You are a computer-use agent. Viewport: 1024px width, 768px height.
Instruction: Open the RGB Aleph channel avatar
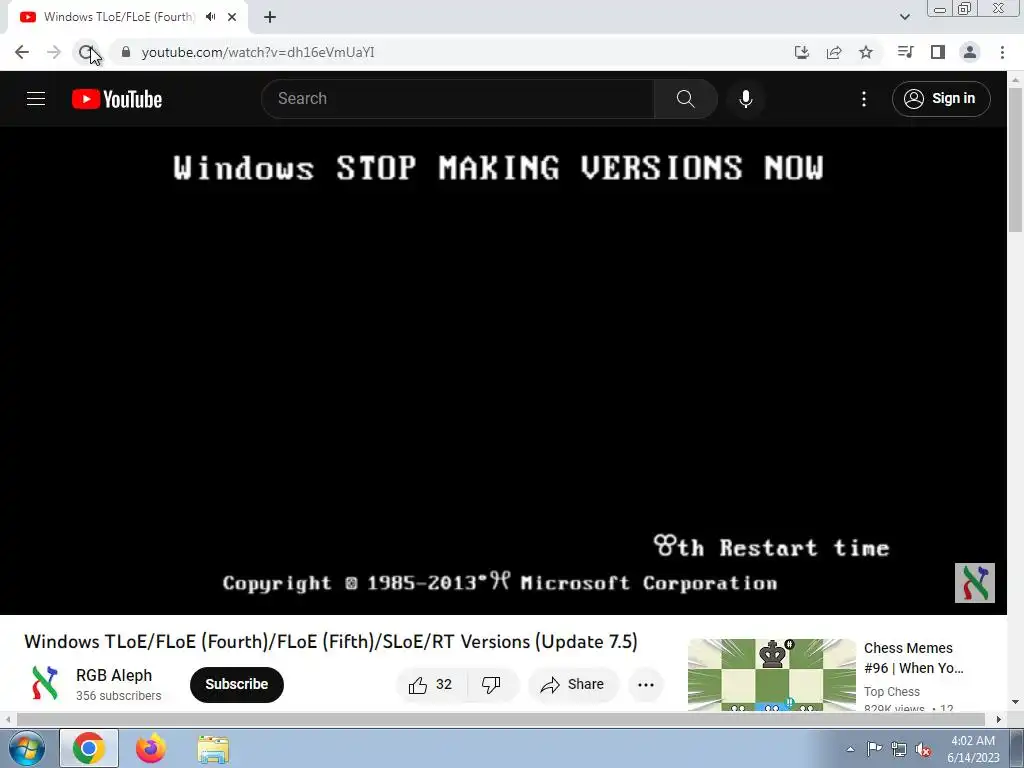coord(45,684)
